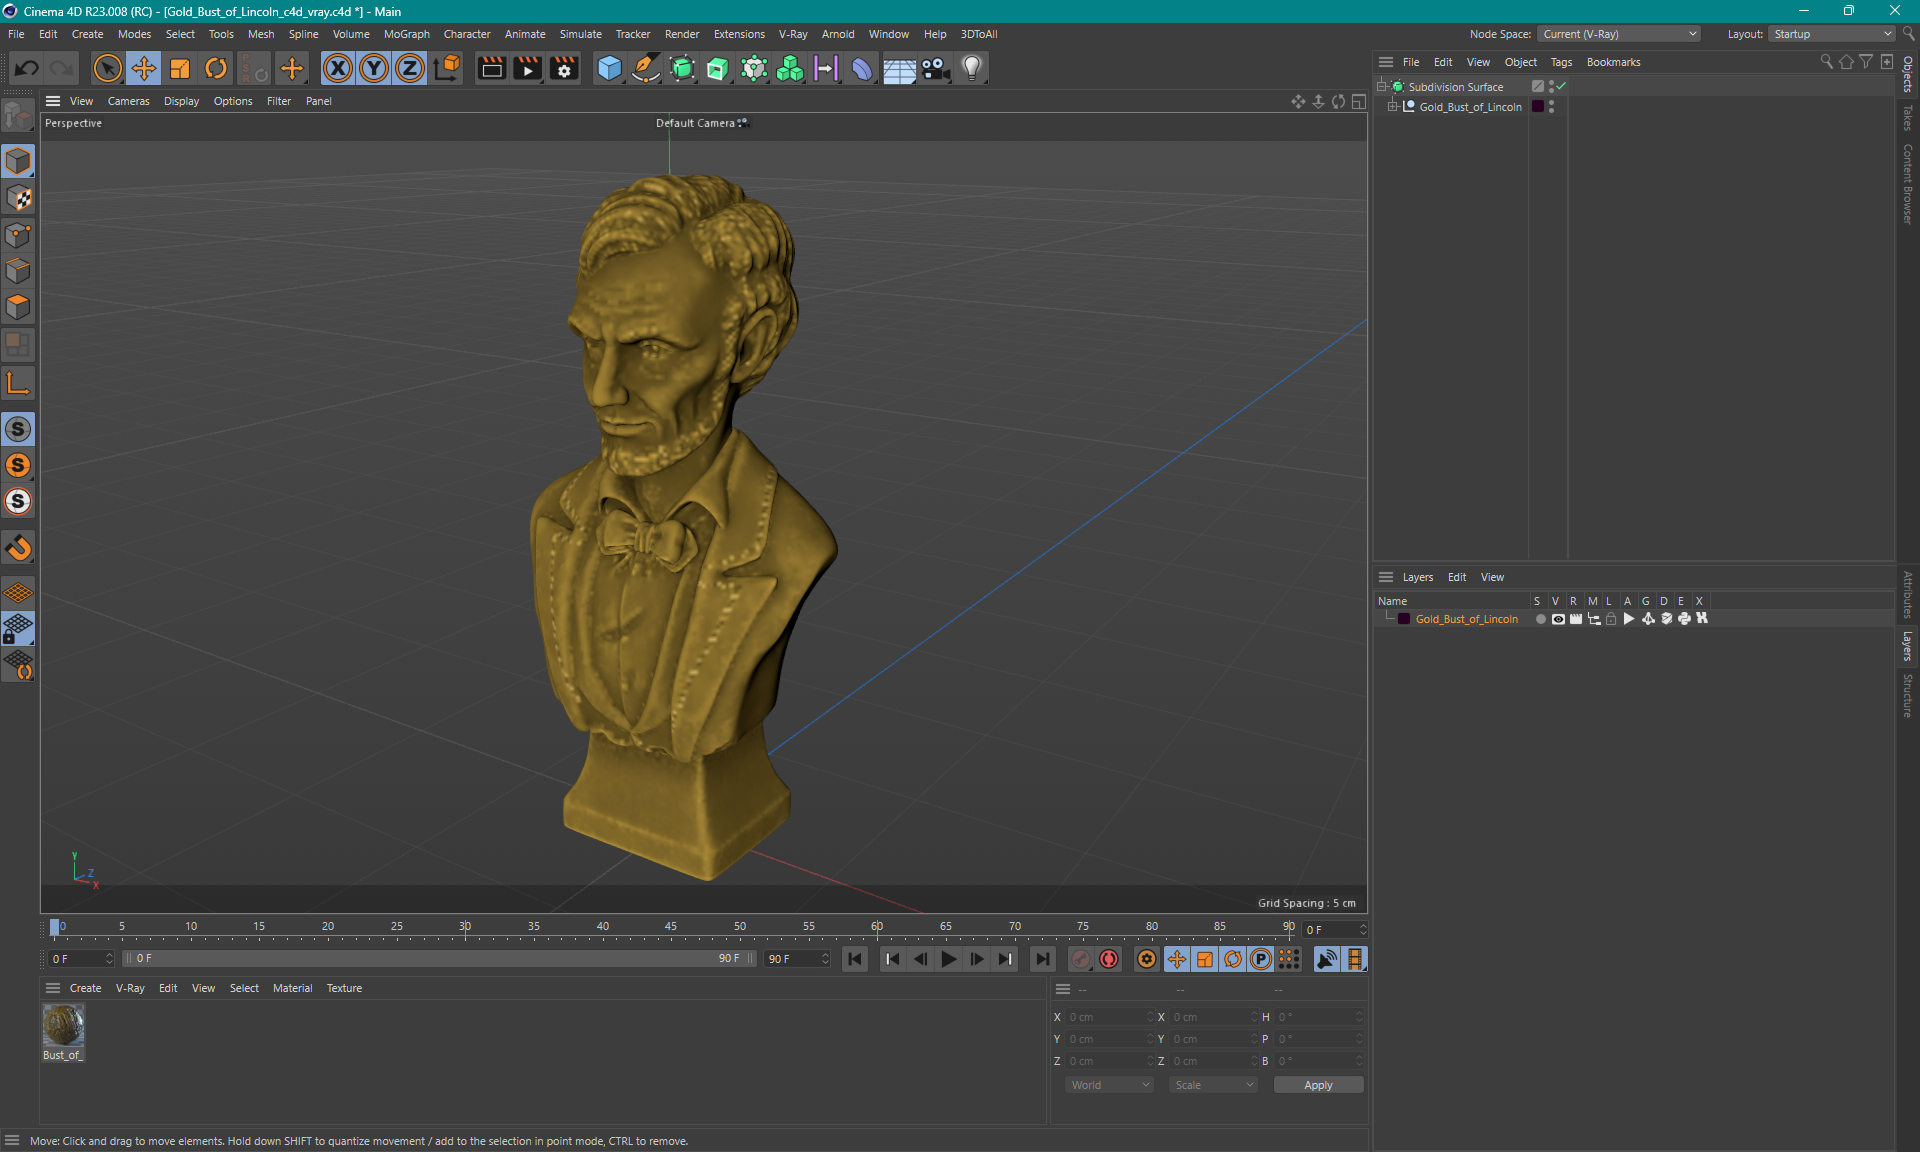
Task: Open the Simulate menu
Action: [580, 34]
